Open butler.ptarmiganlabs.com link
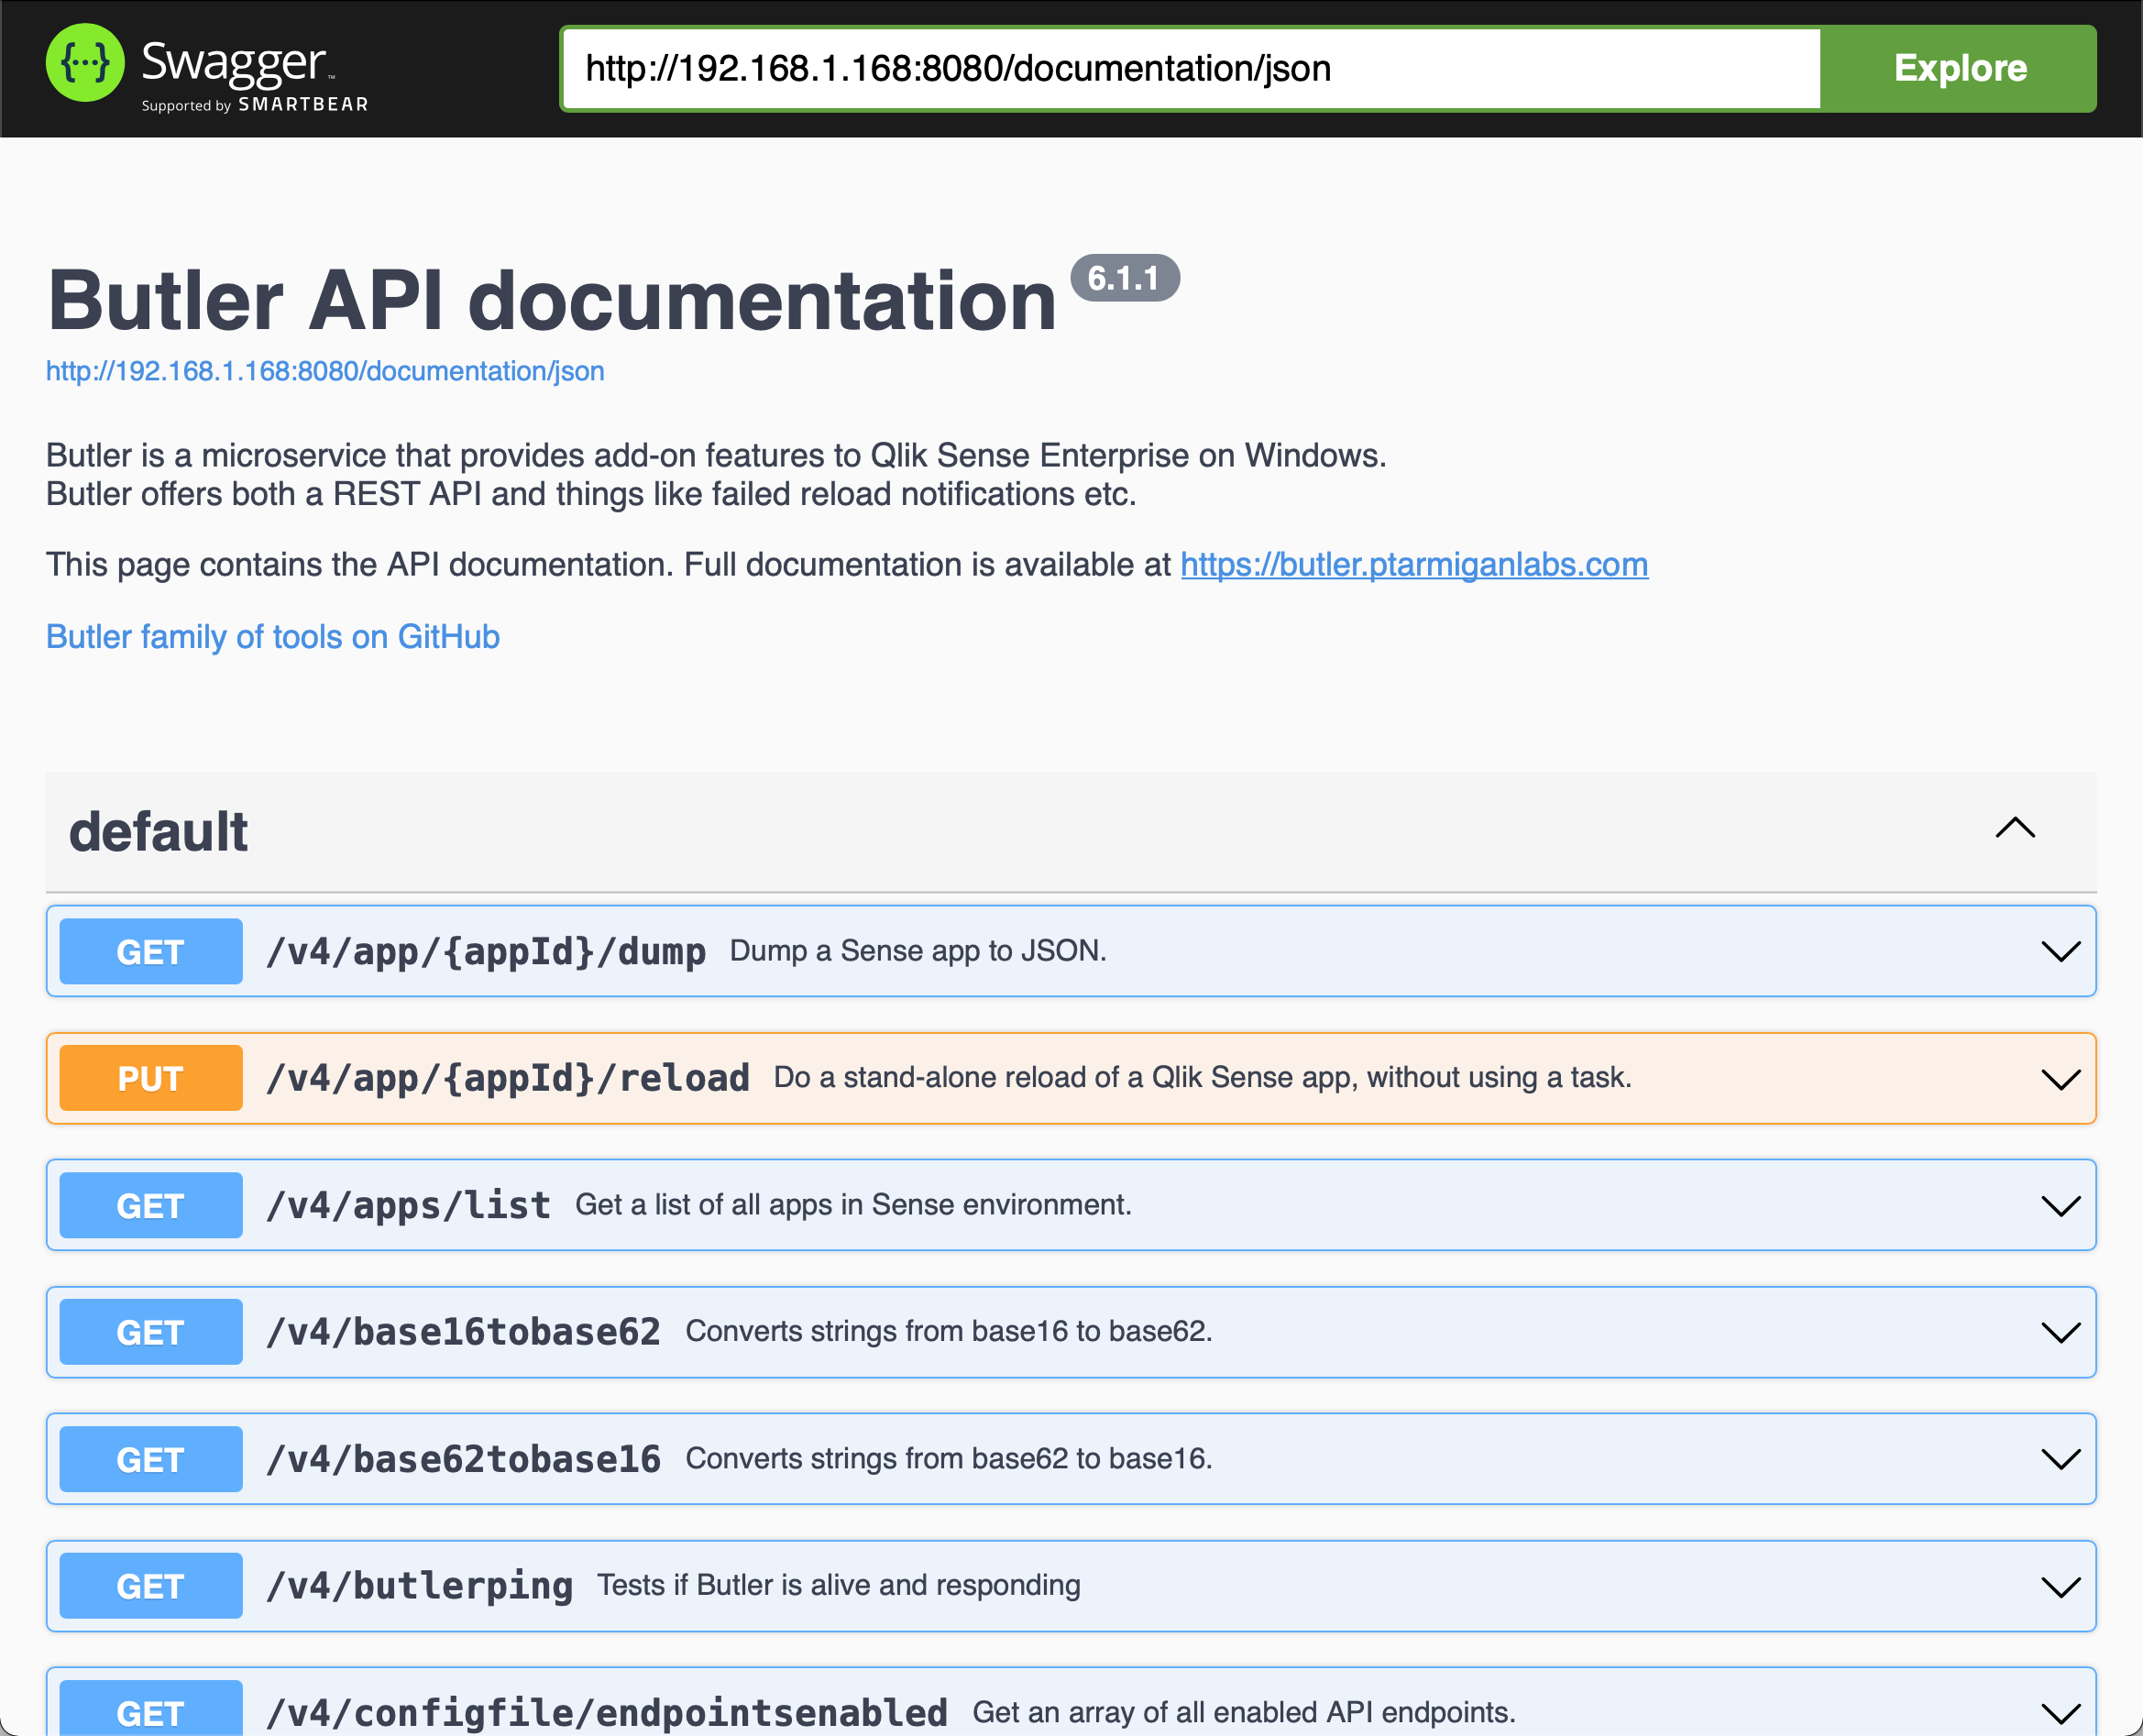 [1413, 565]
